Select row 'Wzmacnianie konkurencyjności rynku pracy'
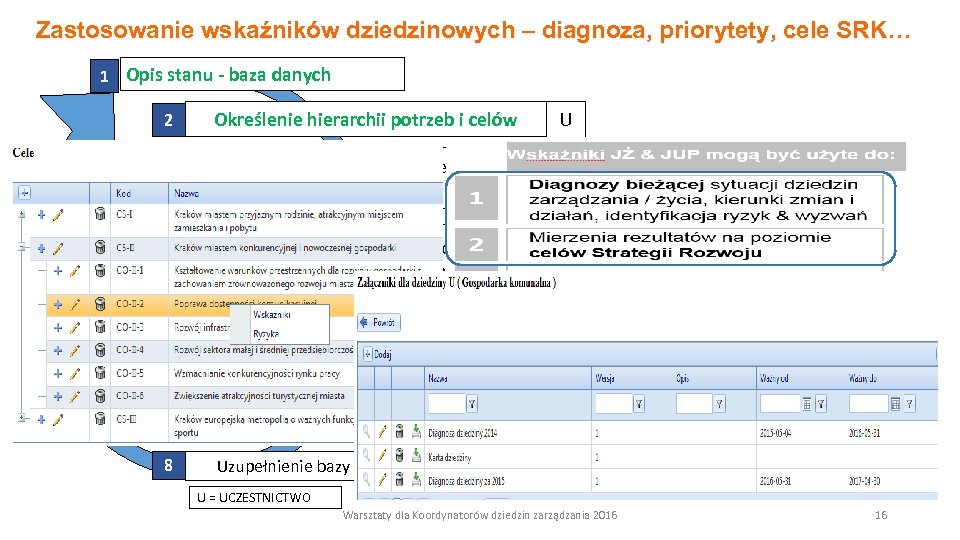This screenshot has width=960, height=540. (257, 373)
